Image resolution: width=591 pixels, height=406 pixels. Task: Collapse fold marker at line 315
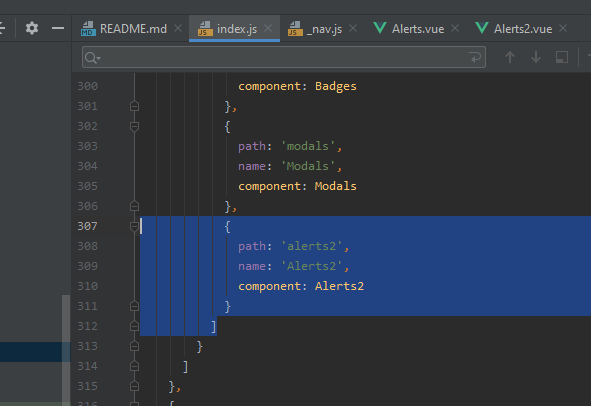pyautogui.click(x=134, y=386)
